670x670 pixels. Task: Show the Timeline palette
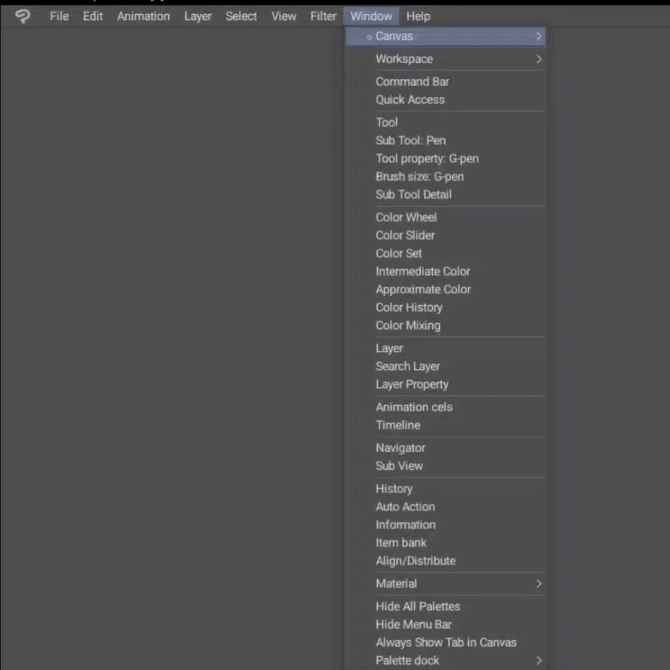pos(398,425)
